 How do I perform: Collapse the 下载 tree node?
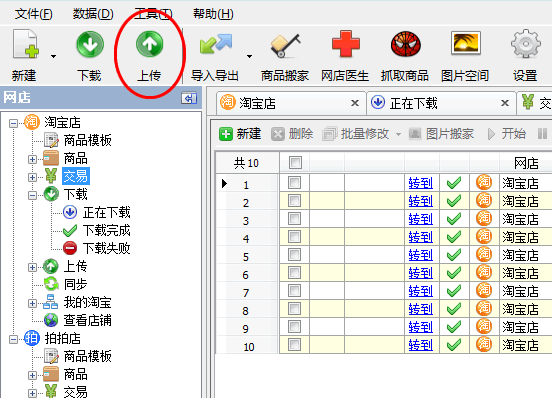32,195
